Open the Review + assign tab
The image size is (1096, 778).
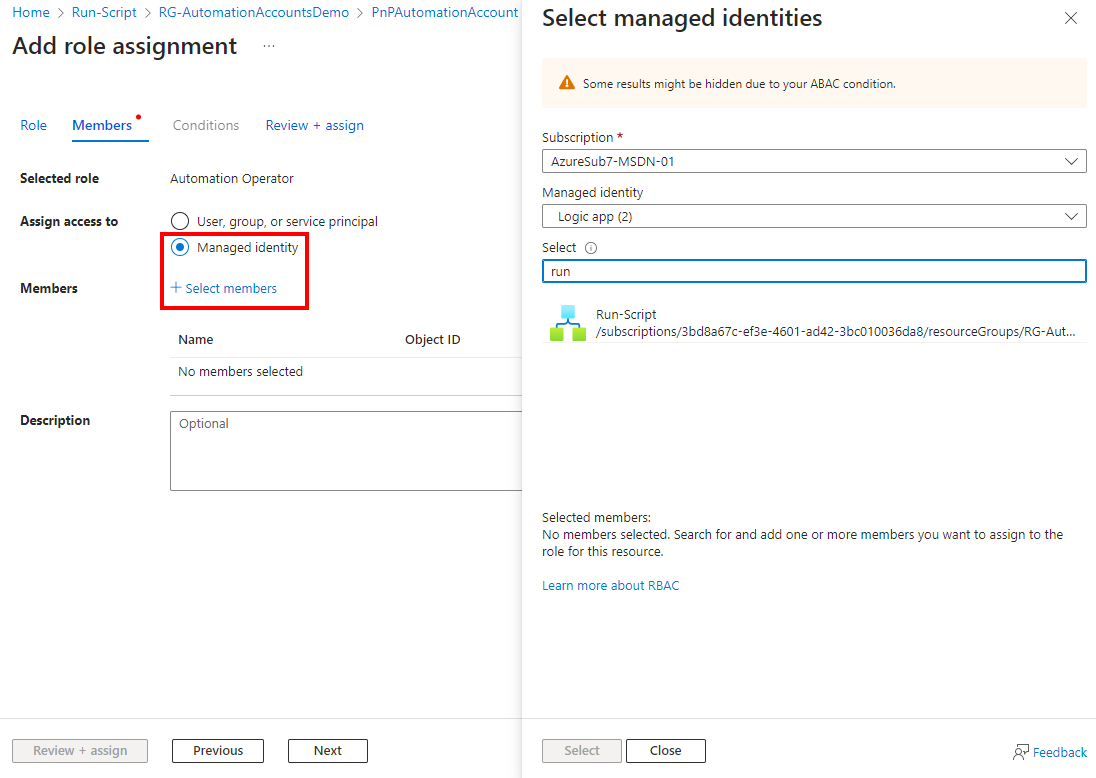(x=314, y=125)
